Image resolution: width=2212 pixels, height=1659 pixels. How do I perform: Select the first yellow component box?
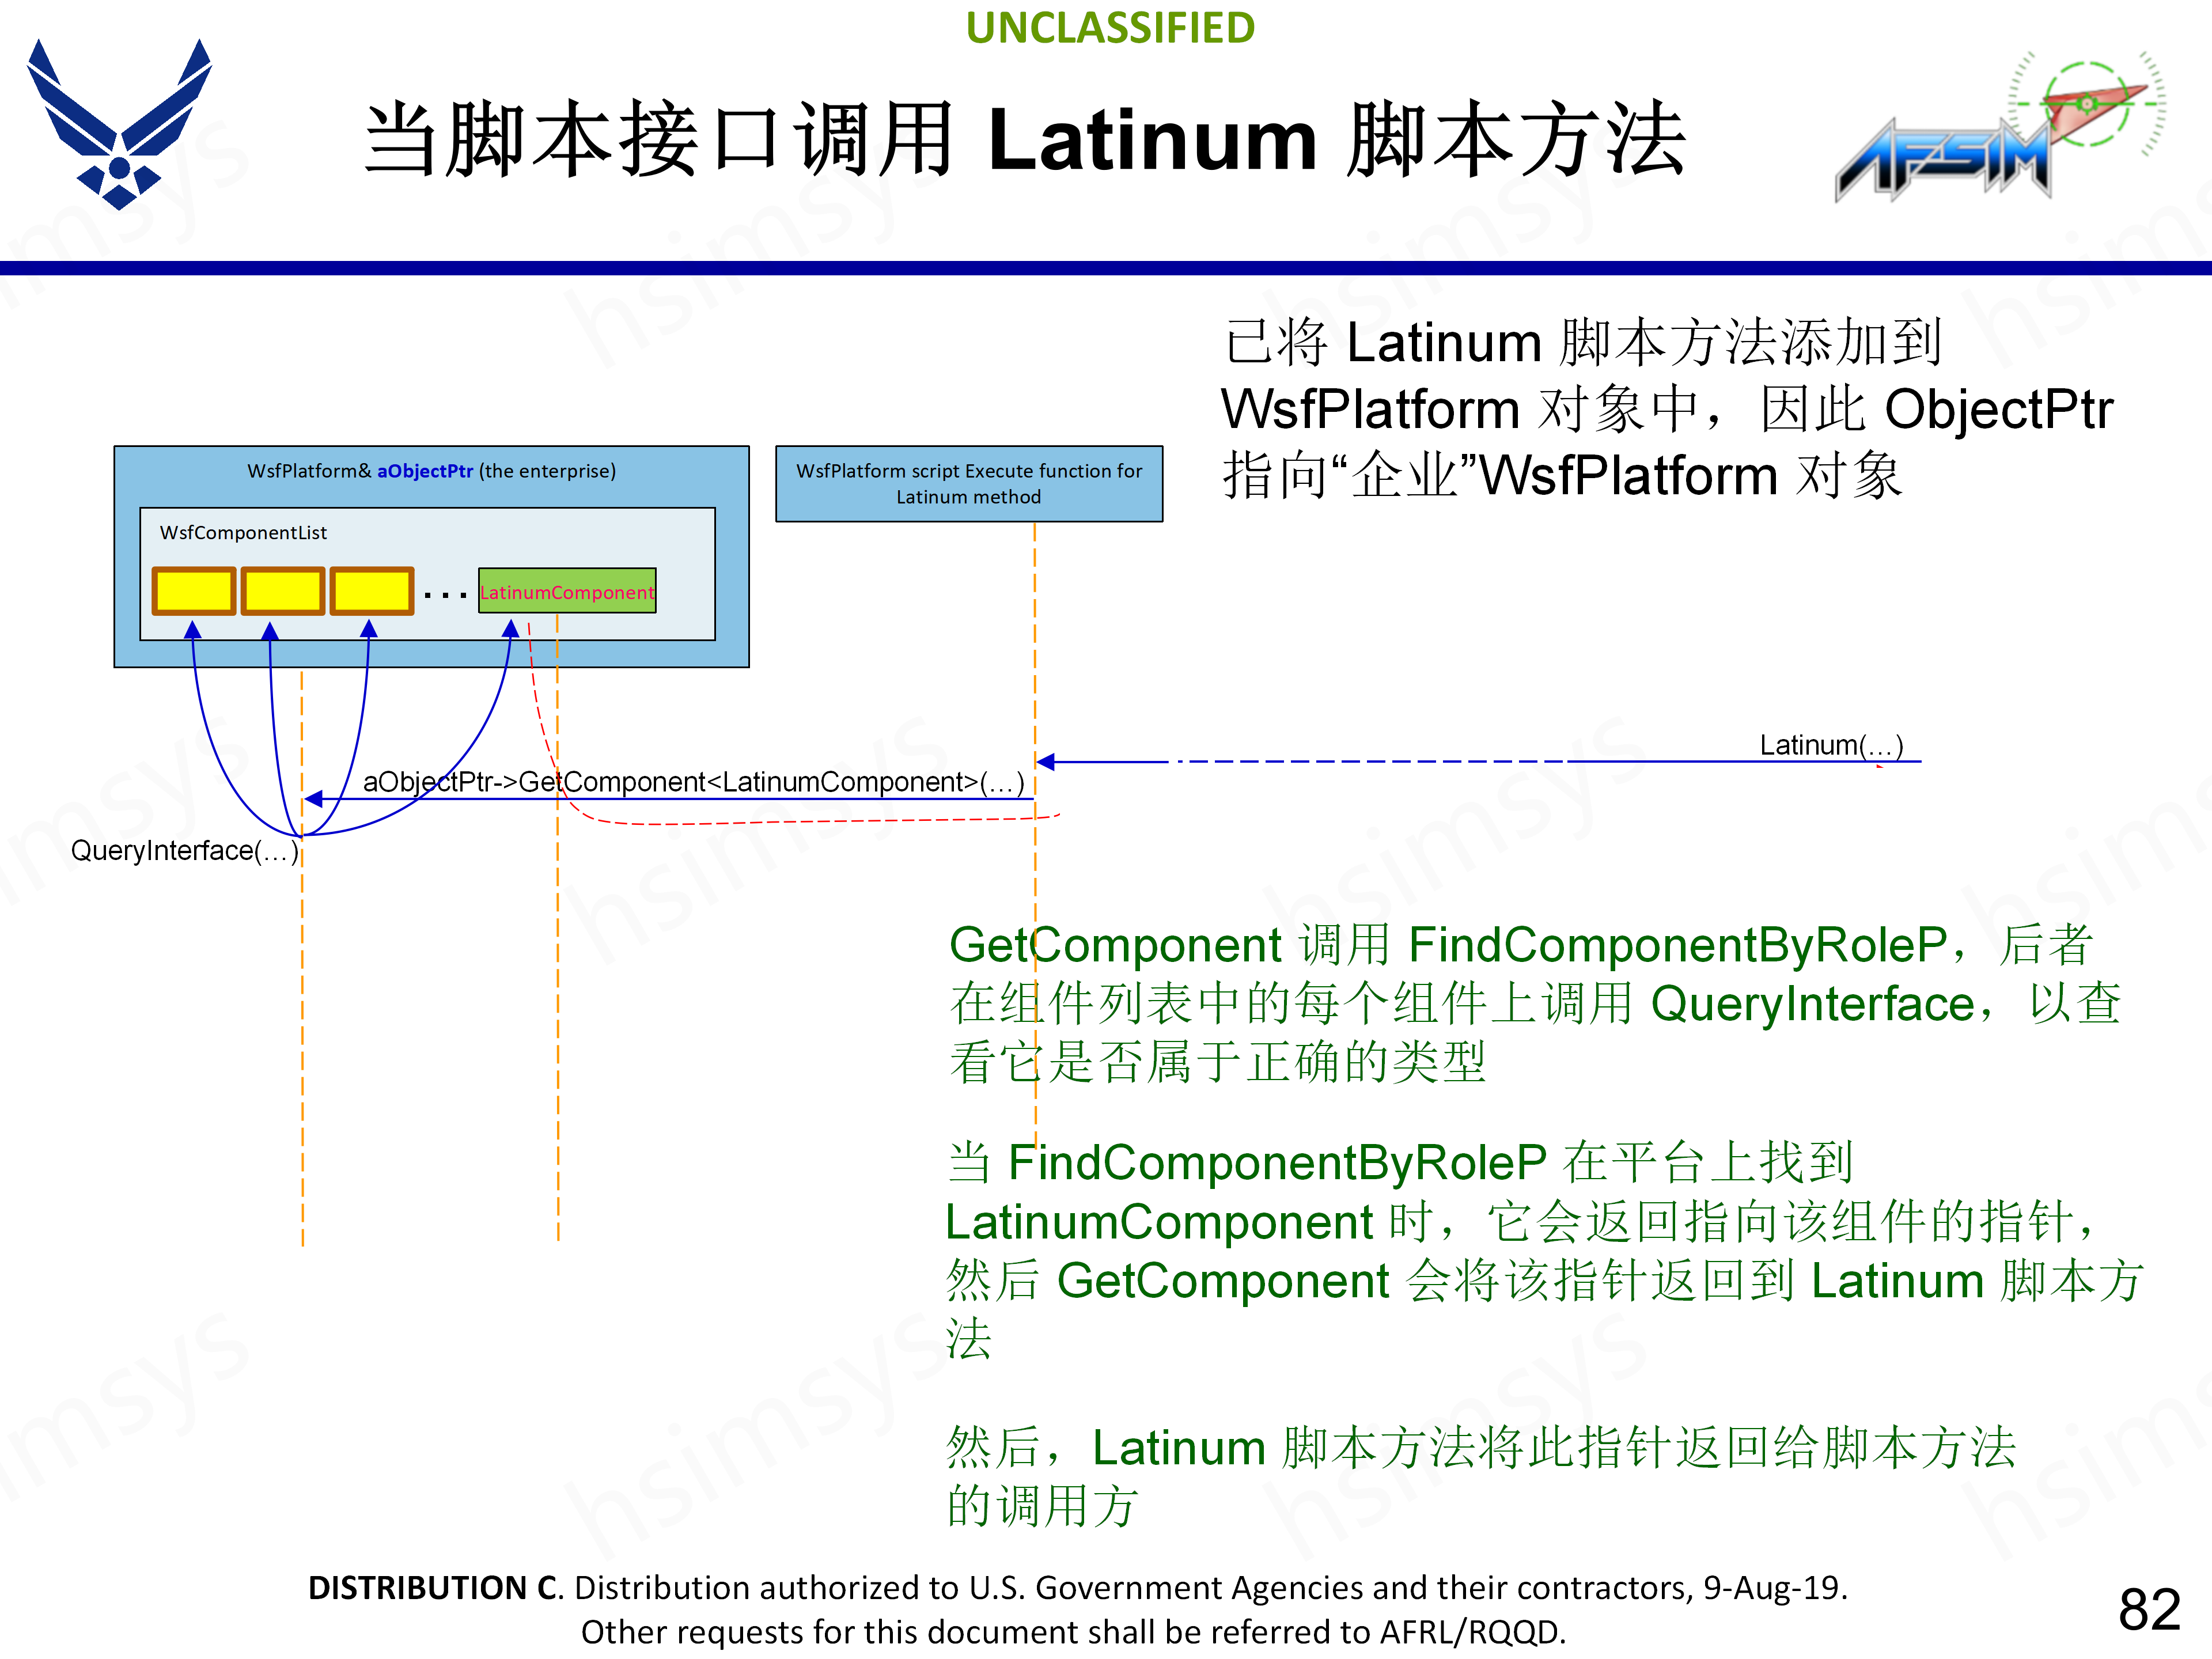(194, 591)
